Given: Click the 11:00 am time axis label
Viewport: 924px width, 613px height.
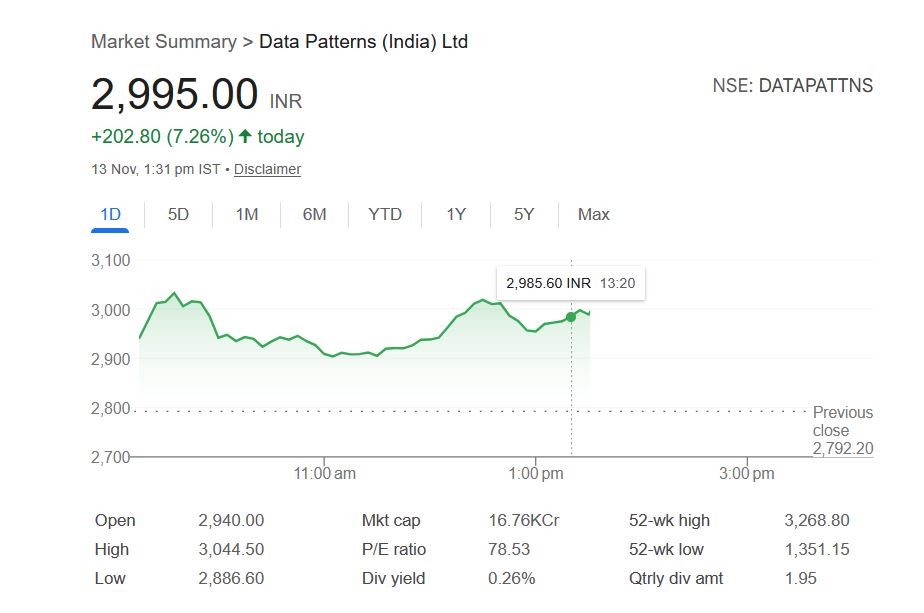Looking at the screenshot, I should click(x=327, y=473).
